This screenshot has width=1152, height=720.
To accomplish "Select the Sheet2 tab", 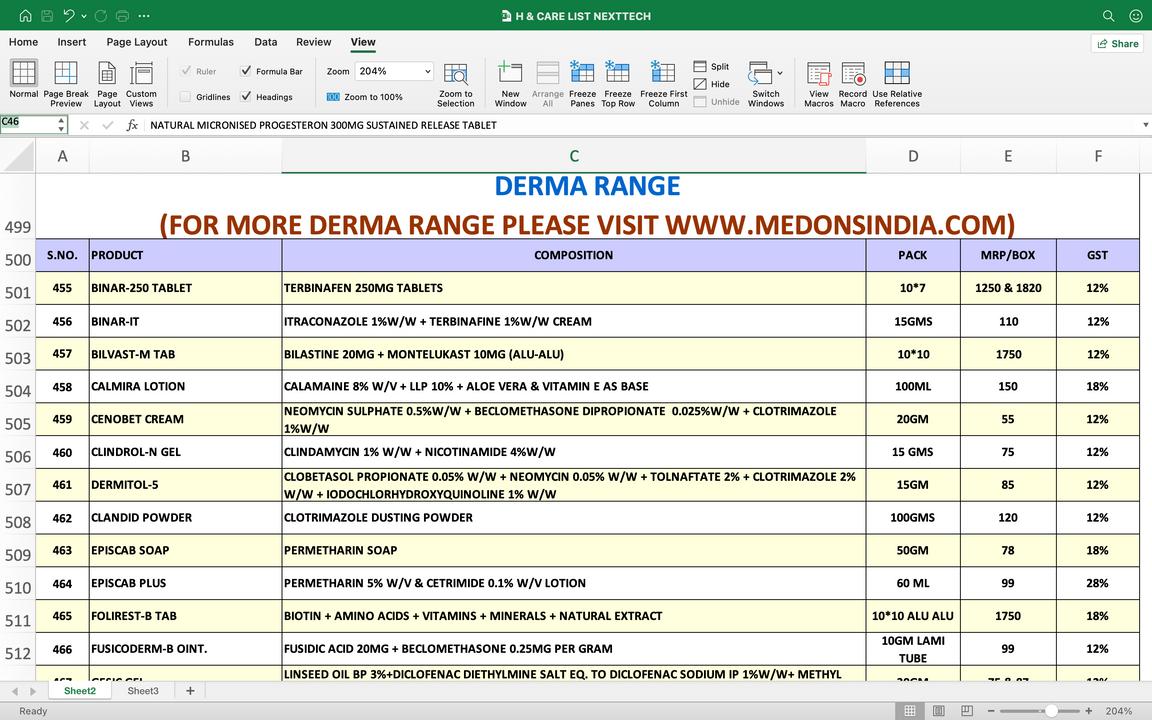I will pos(80,691).
